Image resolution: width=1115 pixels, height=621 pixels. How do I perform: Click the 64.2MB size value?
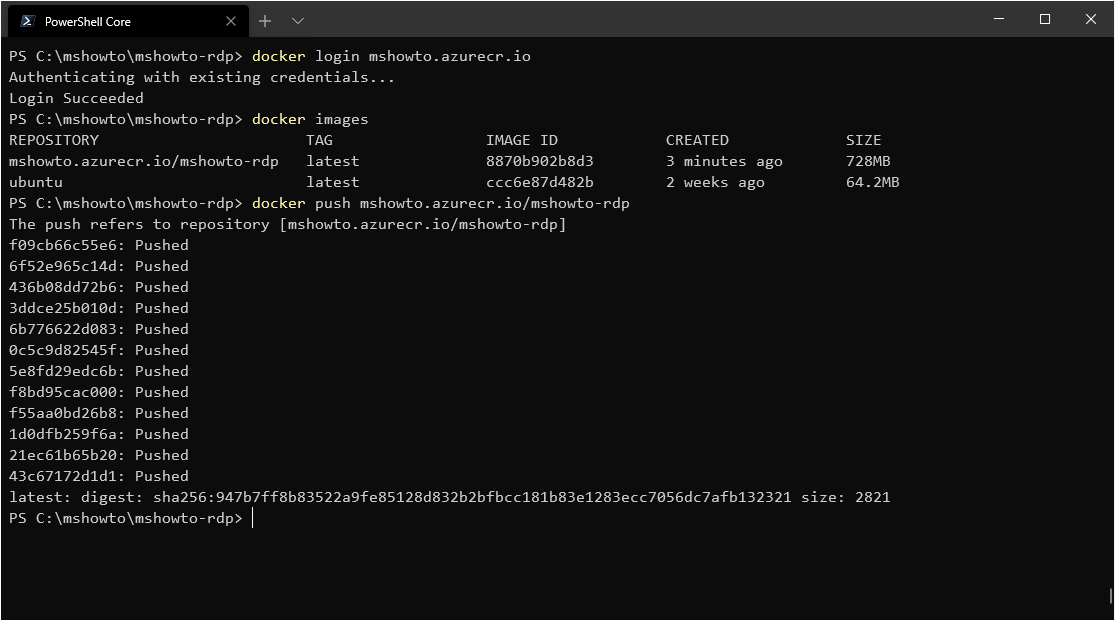pos(873,182)
